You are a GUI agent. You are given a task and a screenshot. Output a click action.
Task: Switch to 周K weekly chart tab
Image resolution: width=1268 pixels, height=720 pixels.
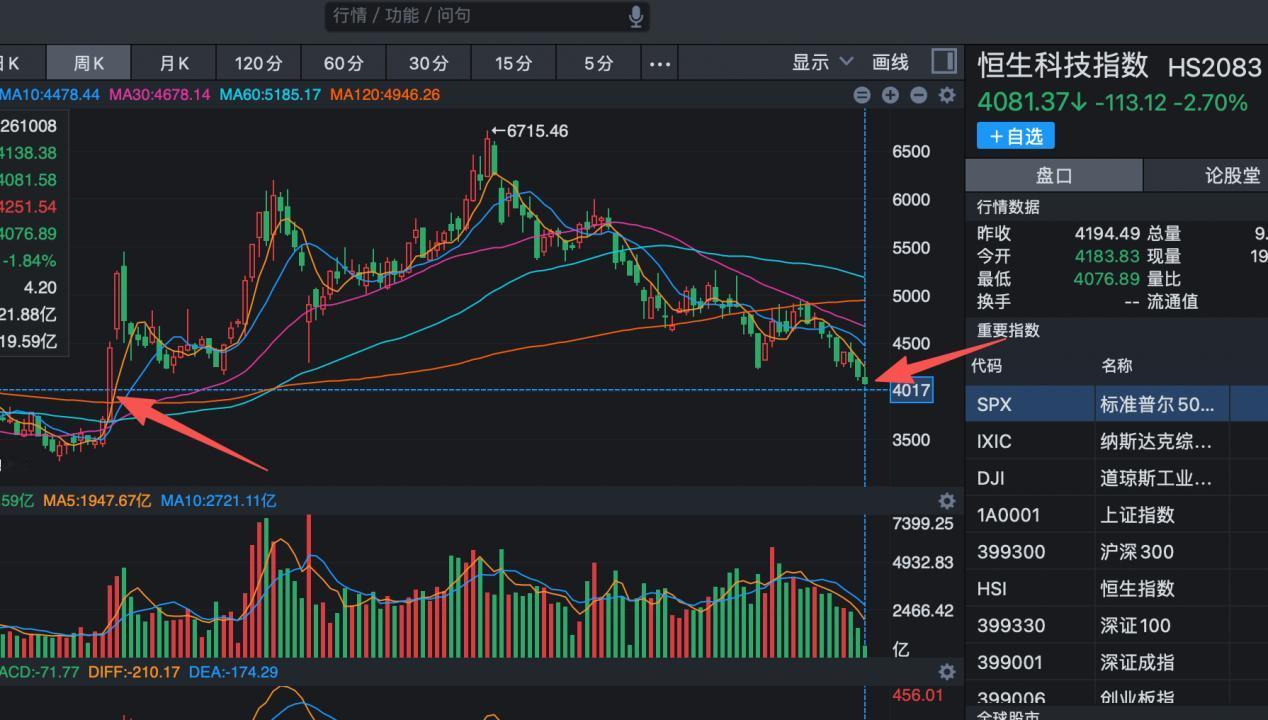[89, 63]
